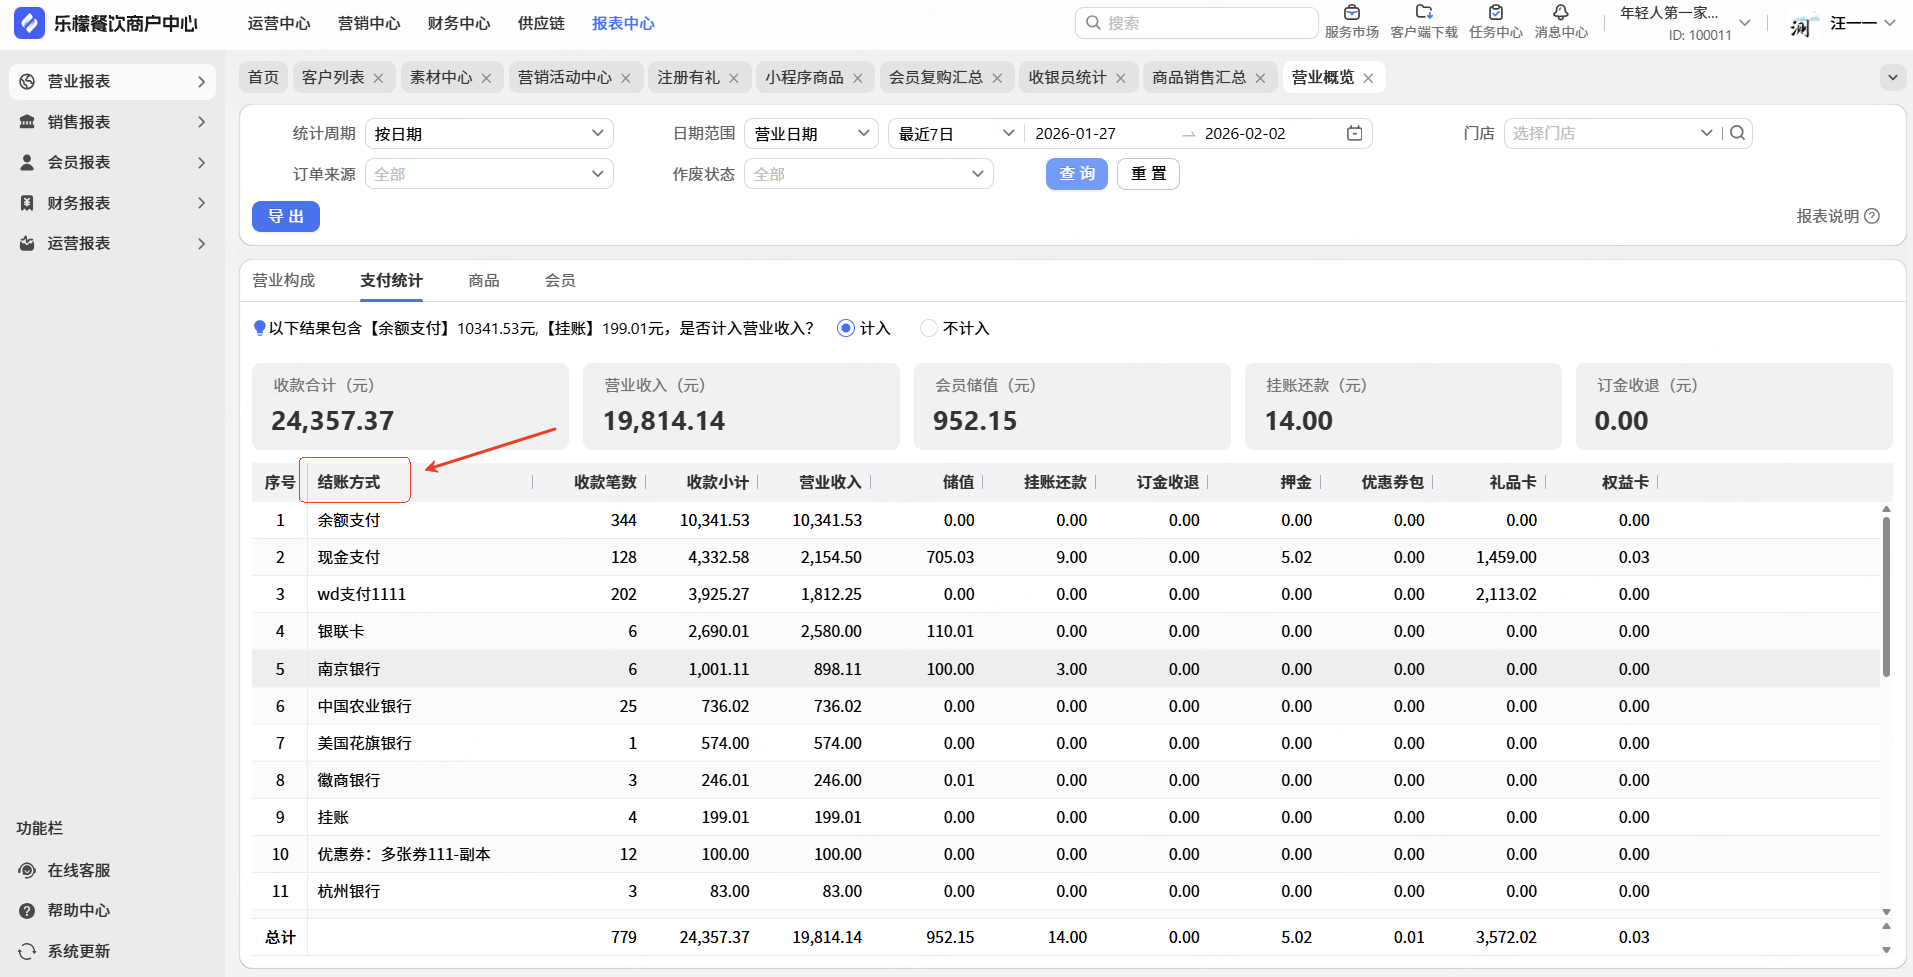Open 财务中心 in the top menu
Screen dimensions: 1913x977
(458, 23)
